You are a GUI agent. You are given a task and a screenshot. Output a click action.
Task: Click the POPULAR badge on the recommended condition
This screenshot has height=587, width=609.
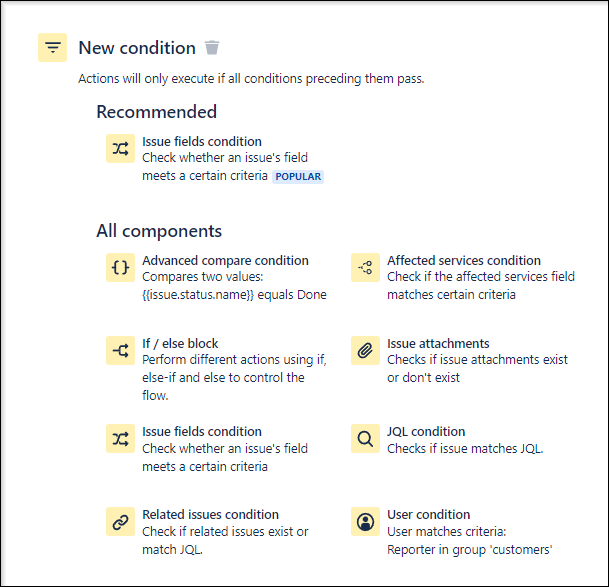point(298,176)
